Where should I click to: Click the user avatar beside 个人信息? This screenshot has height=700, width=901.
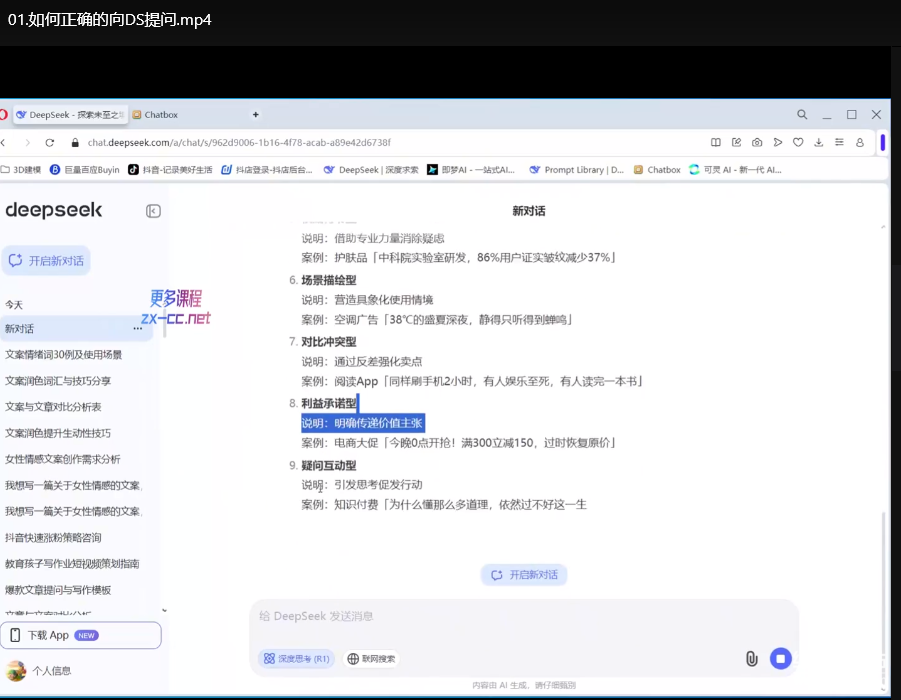click(16, 671)
